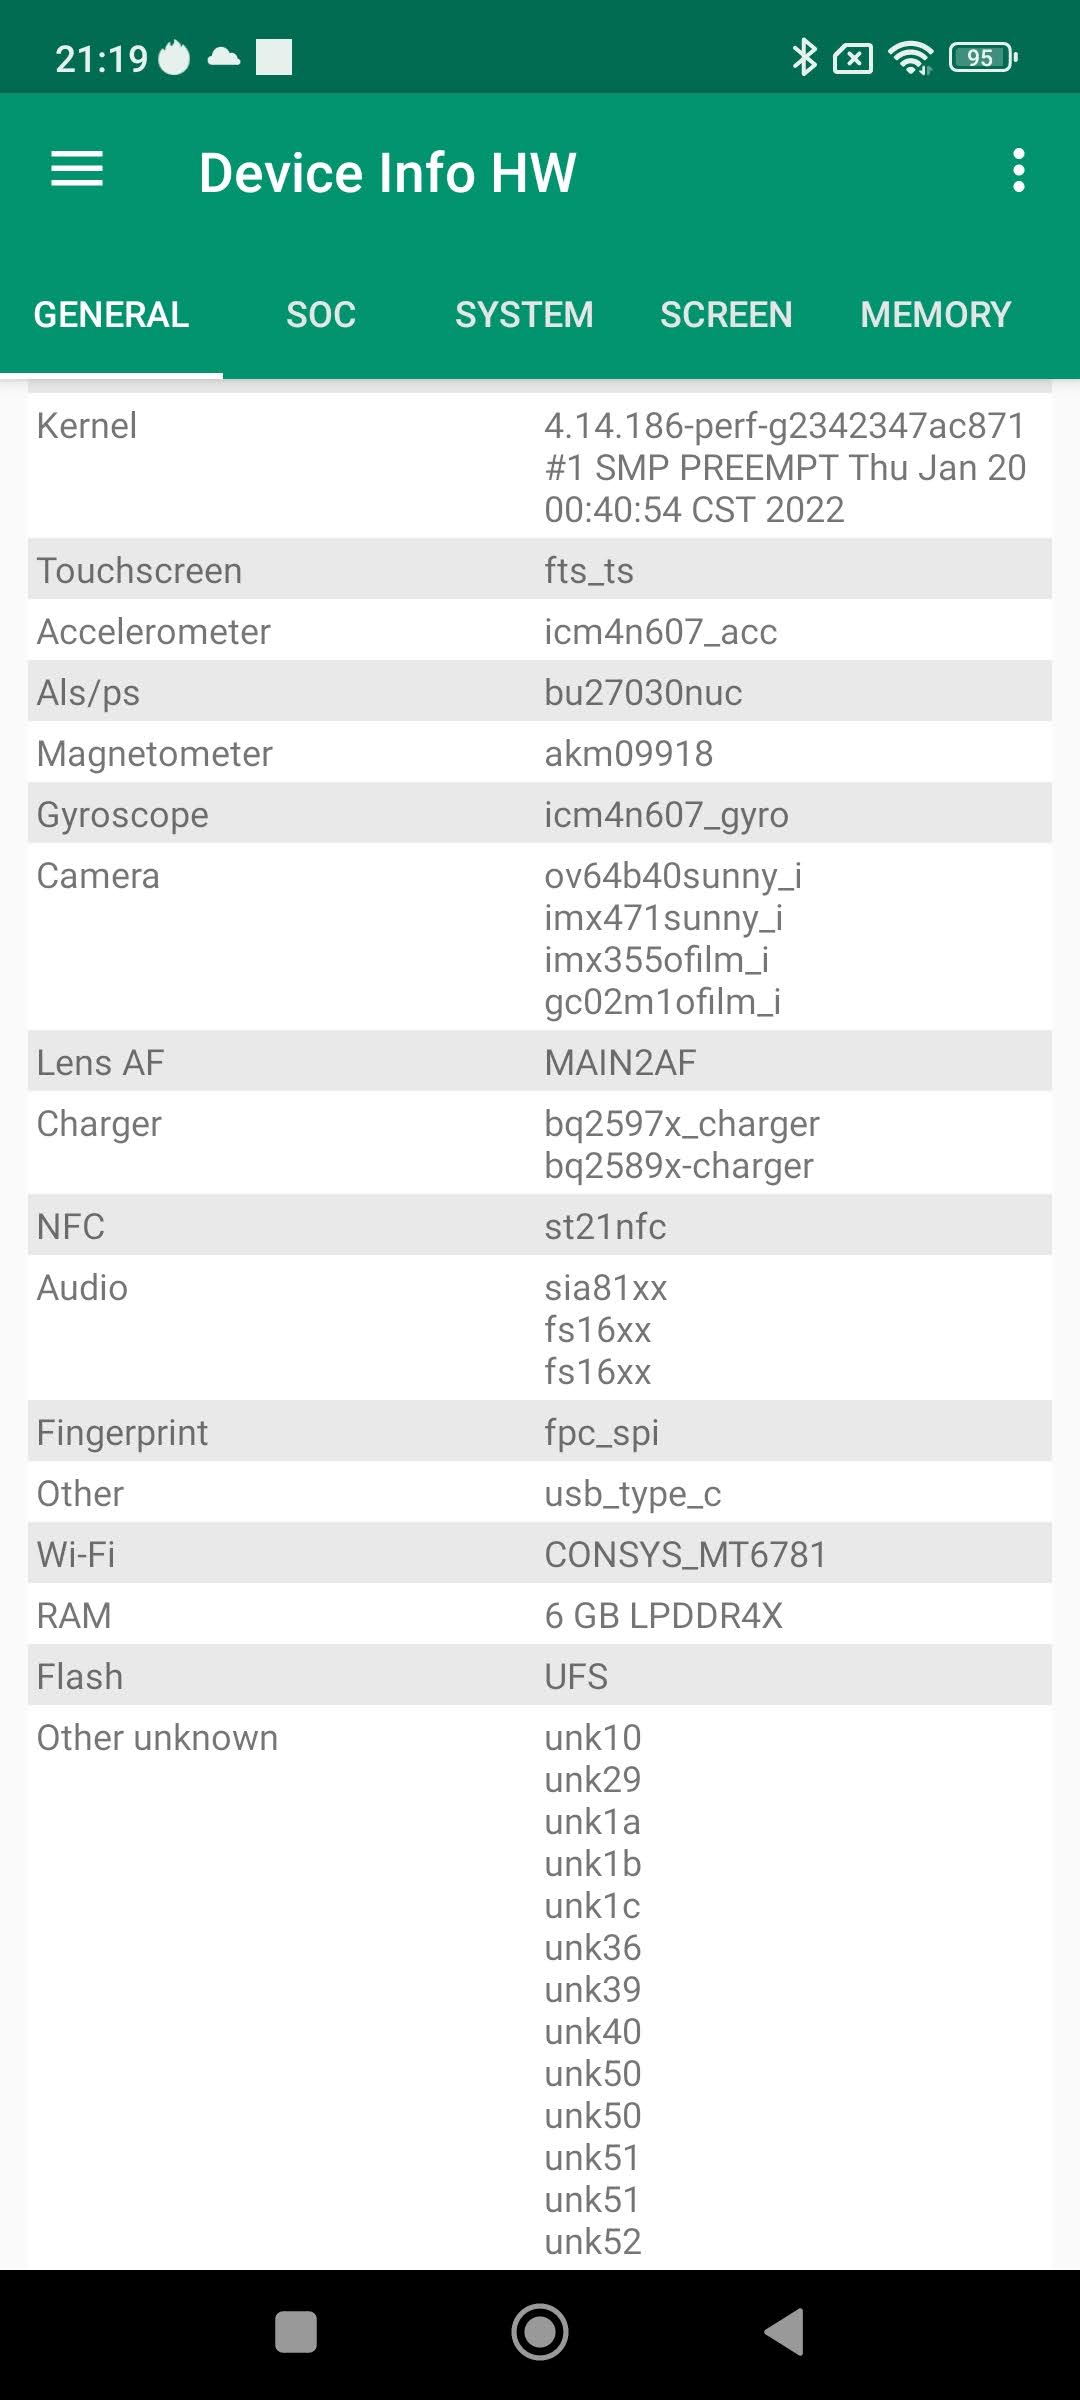The image size is (1080, 2400).
Task: Tap the Bluetooth status bar icon
Action: pos(803,58)
